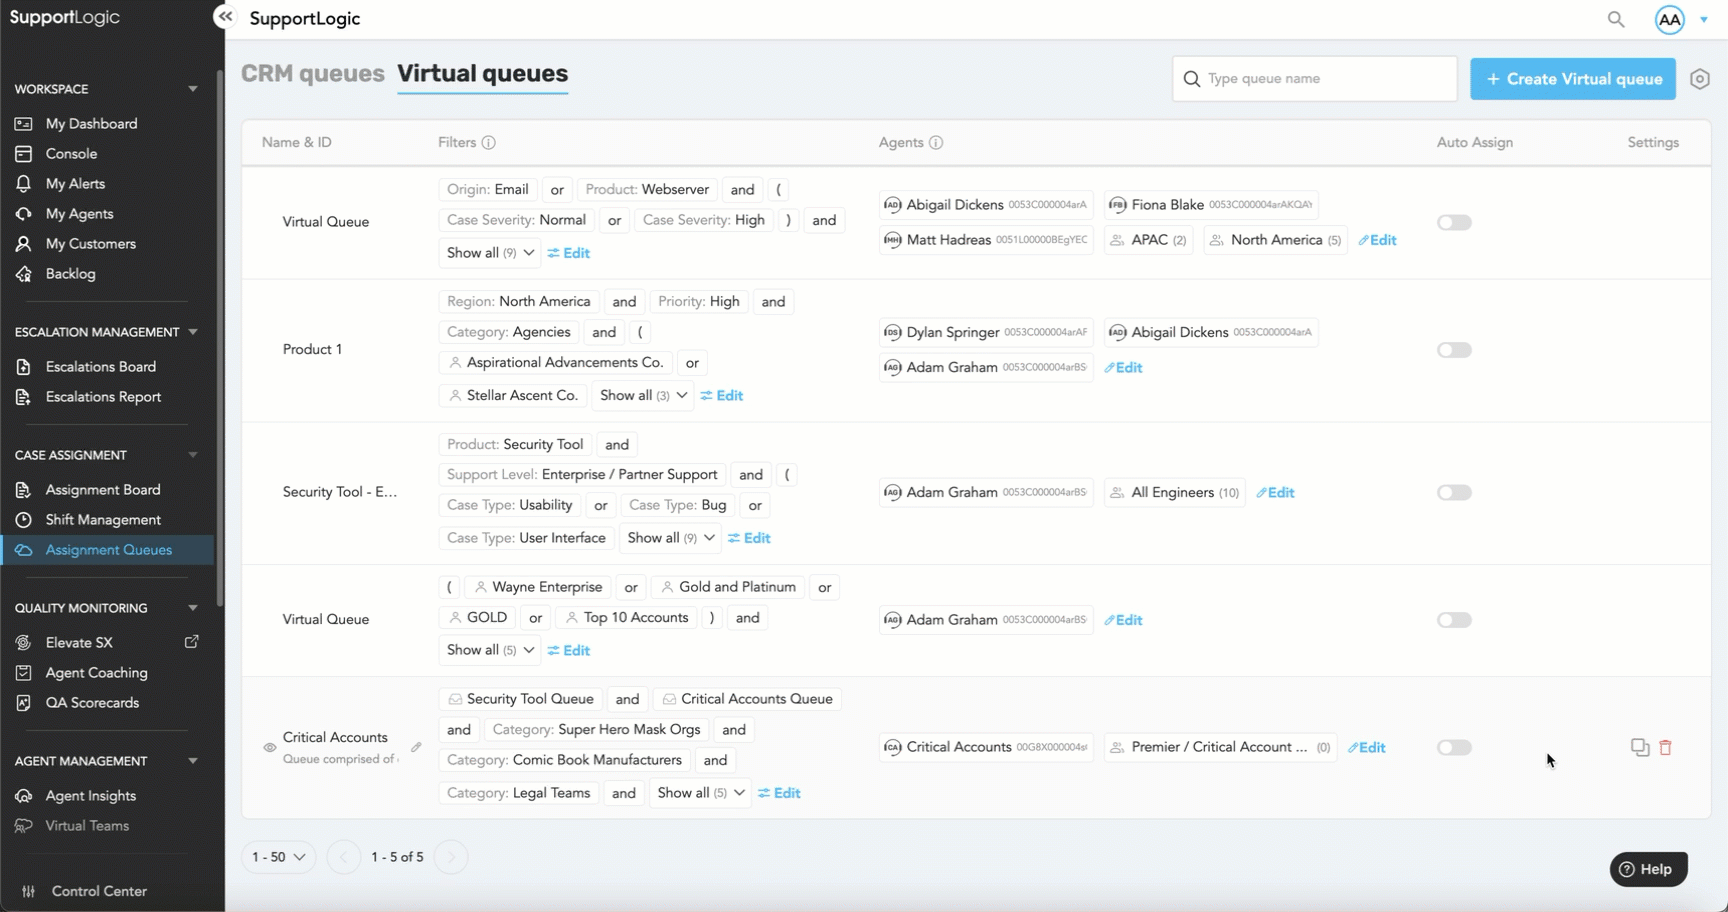Click the sidebar vertical scrollbar
The image size is (1728, 912).
coord(219,337)
